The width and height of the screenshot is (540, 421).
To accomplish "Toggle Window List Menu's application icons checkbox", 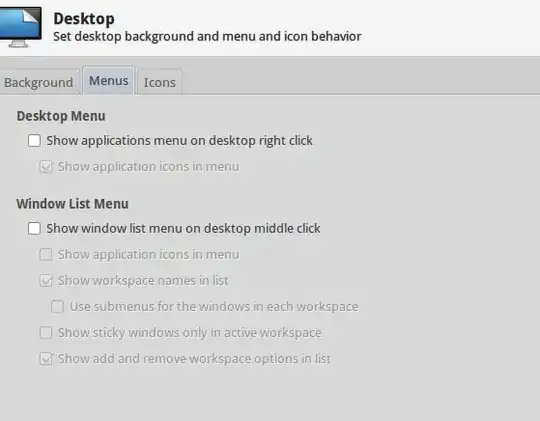I will (46, 255).
